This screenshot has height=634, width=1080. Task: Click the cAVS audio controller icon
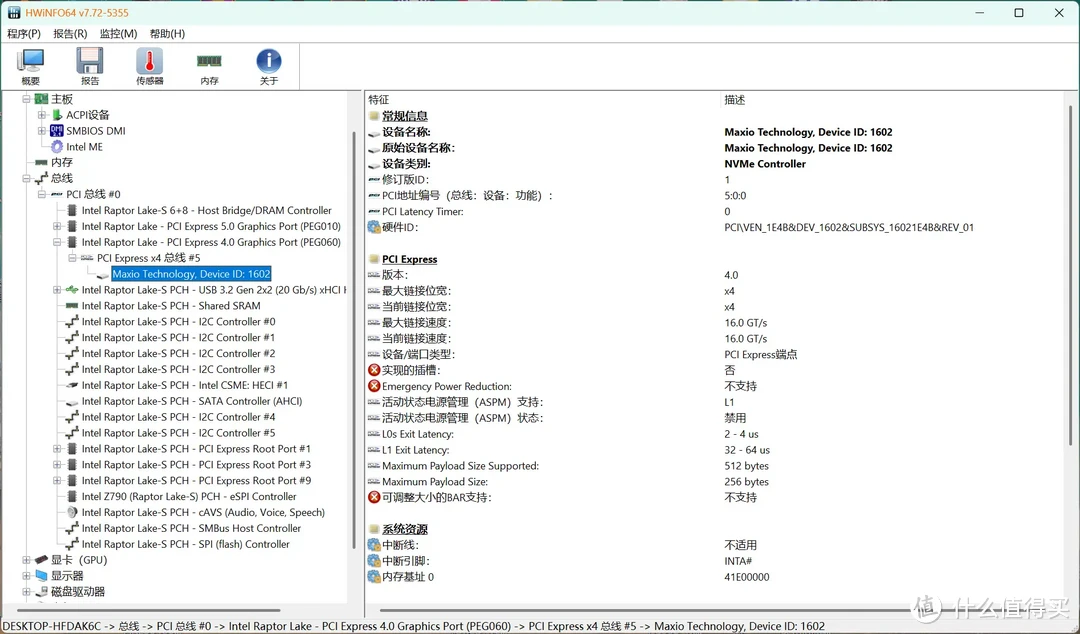point(72,512)
